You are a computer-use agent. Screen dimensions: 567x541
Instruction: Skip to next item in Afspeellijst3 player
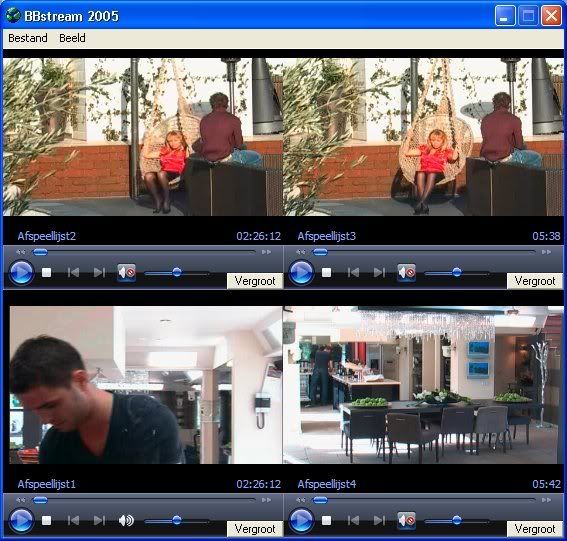tap(379, 272)
